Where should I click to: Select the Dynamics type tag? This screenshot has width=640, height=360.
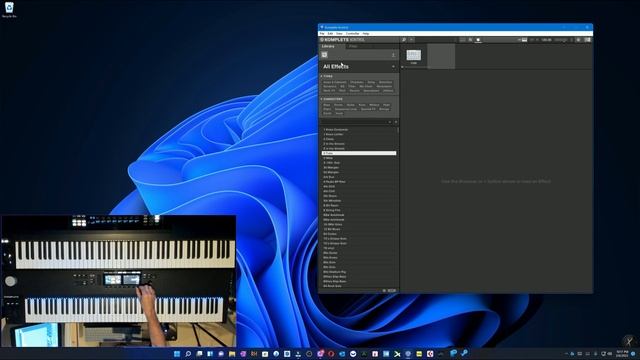tap(330, 87)
